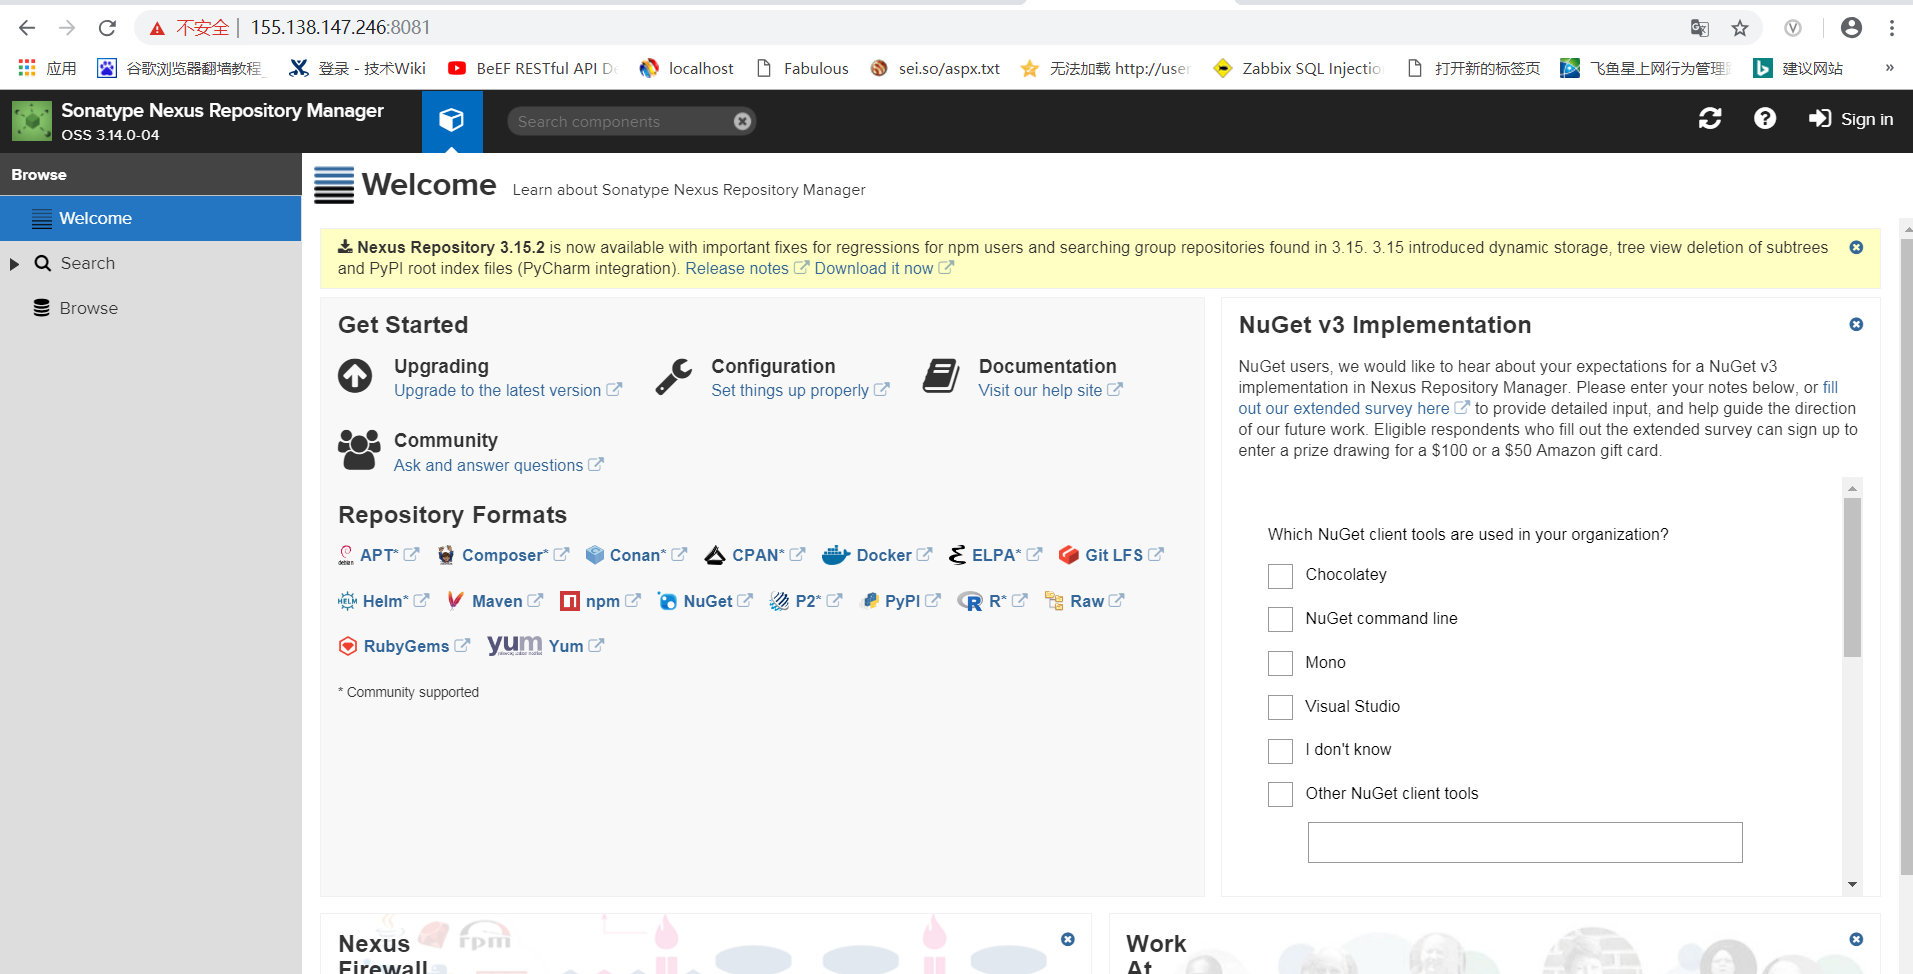The height and width of the screenshot is (974, 1913).
Task: Open the NuGet format link
Action: click(717, 601)
